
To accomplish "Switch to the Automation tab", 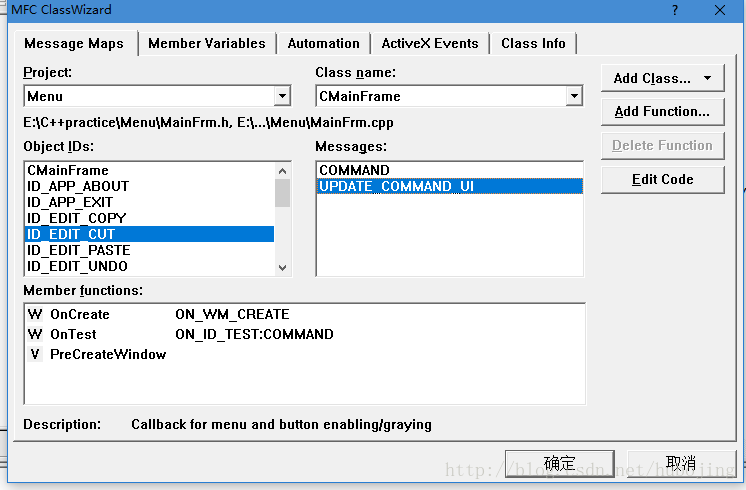I will [324, 44].
